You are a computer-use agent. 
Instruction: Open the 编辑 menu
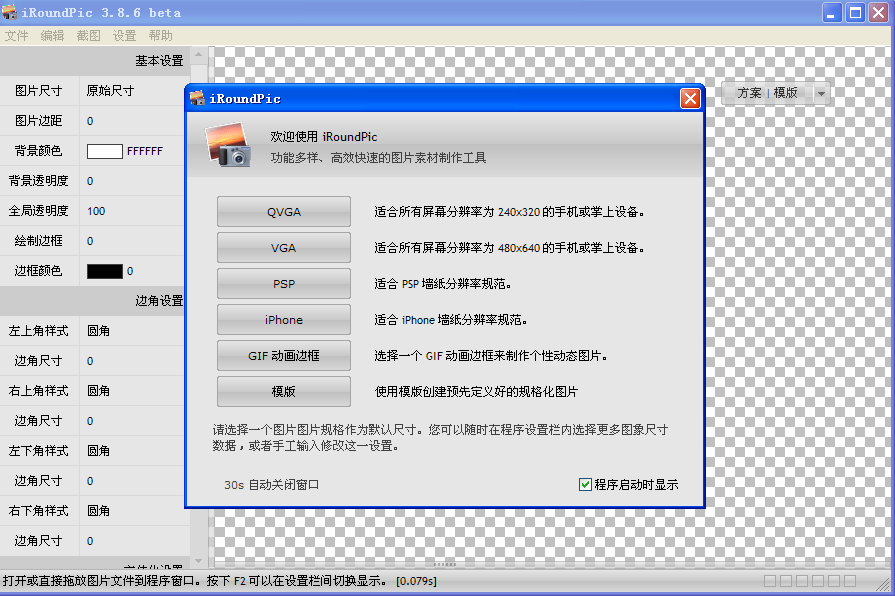53,35
